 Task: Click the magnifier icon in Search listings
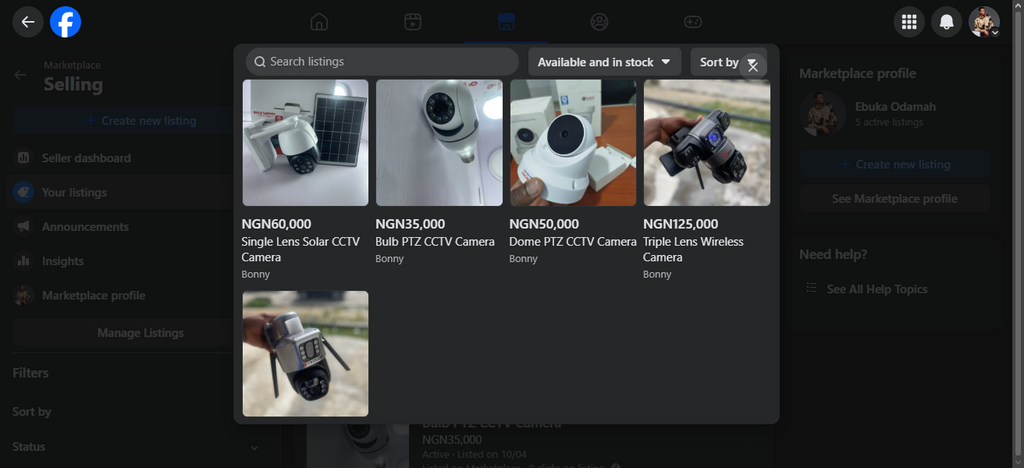pyautogui.click(x=259, y=61)
